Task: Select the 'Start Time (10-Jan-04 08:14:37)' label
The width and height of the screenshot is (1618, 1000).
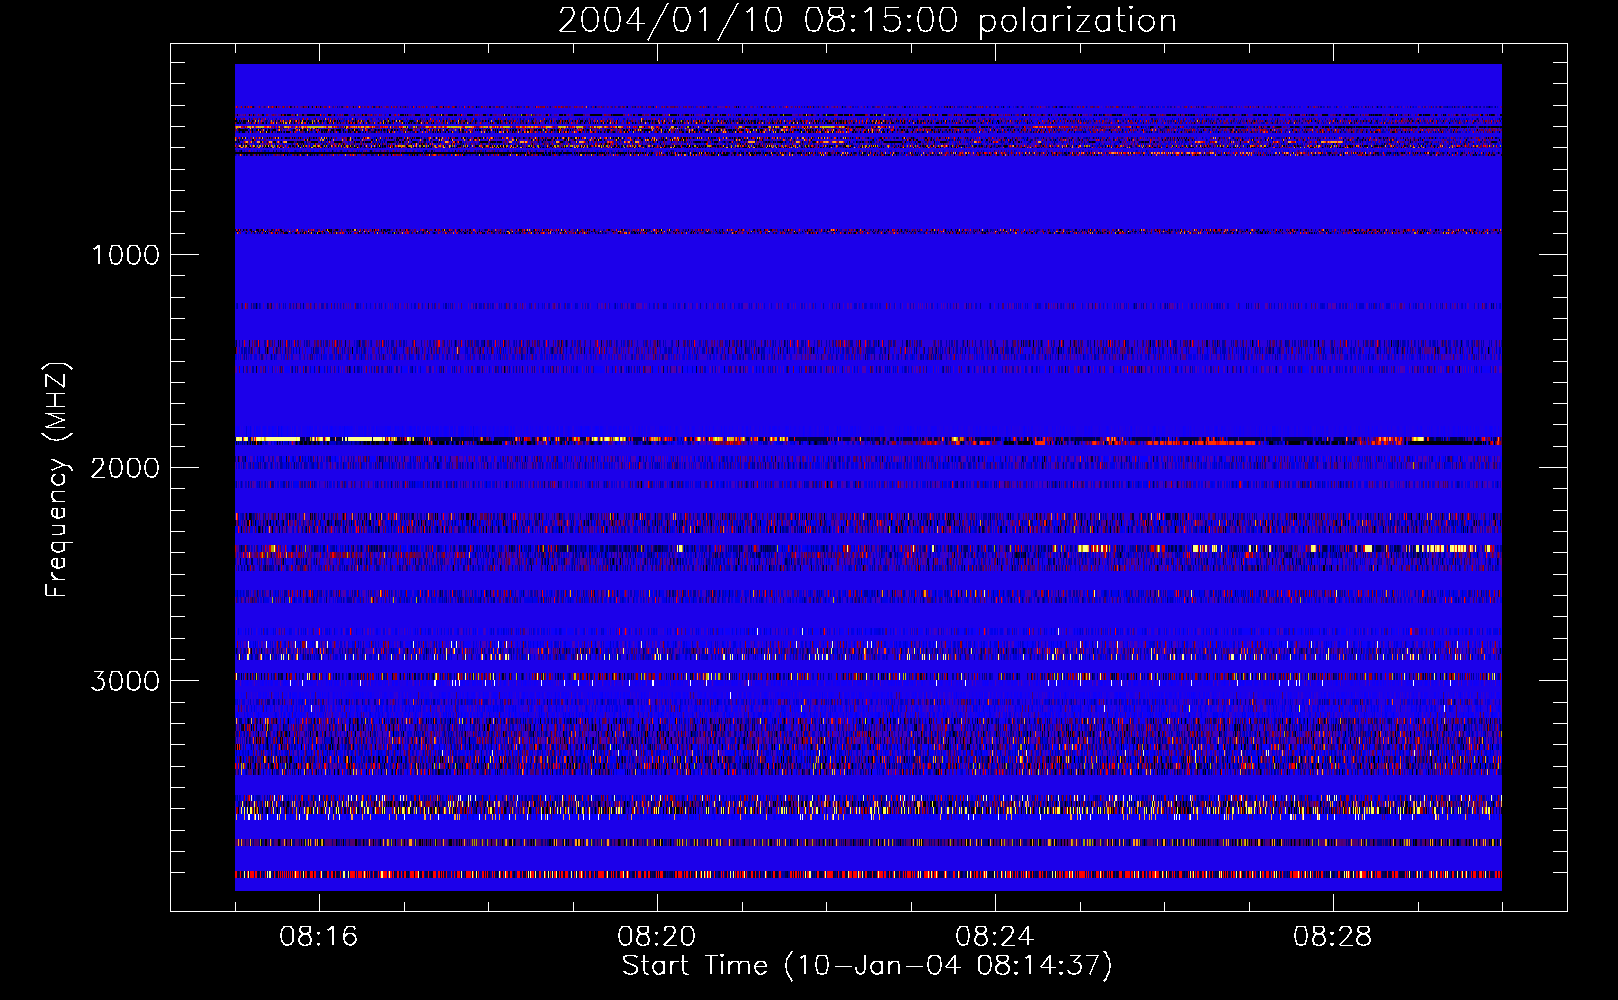Action: coord(867,966)
